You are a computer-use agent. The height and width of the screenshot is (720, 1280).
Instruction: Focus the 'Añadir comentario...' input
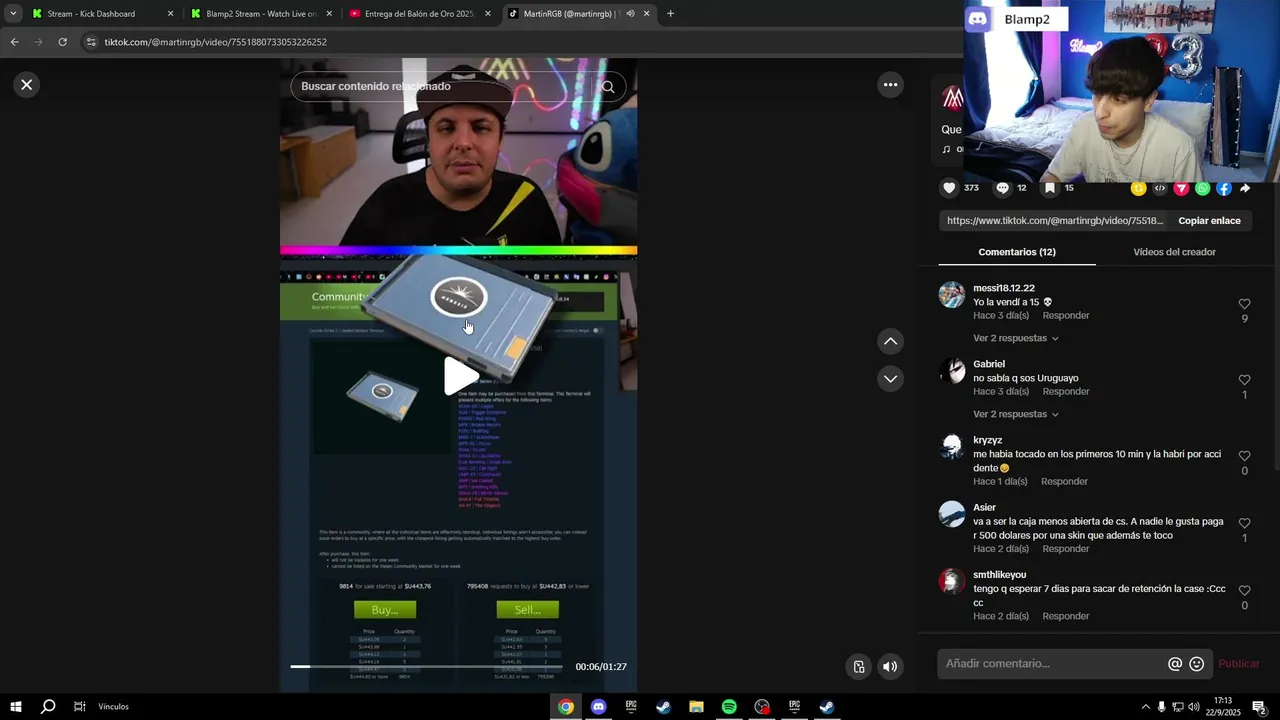coord(1050,664)
